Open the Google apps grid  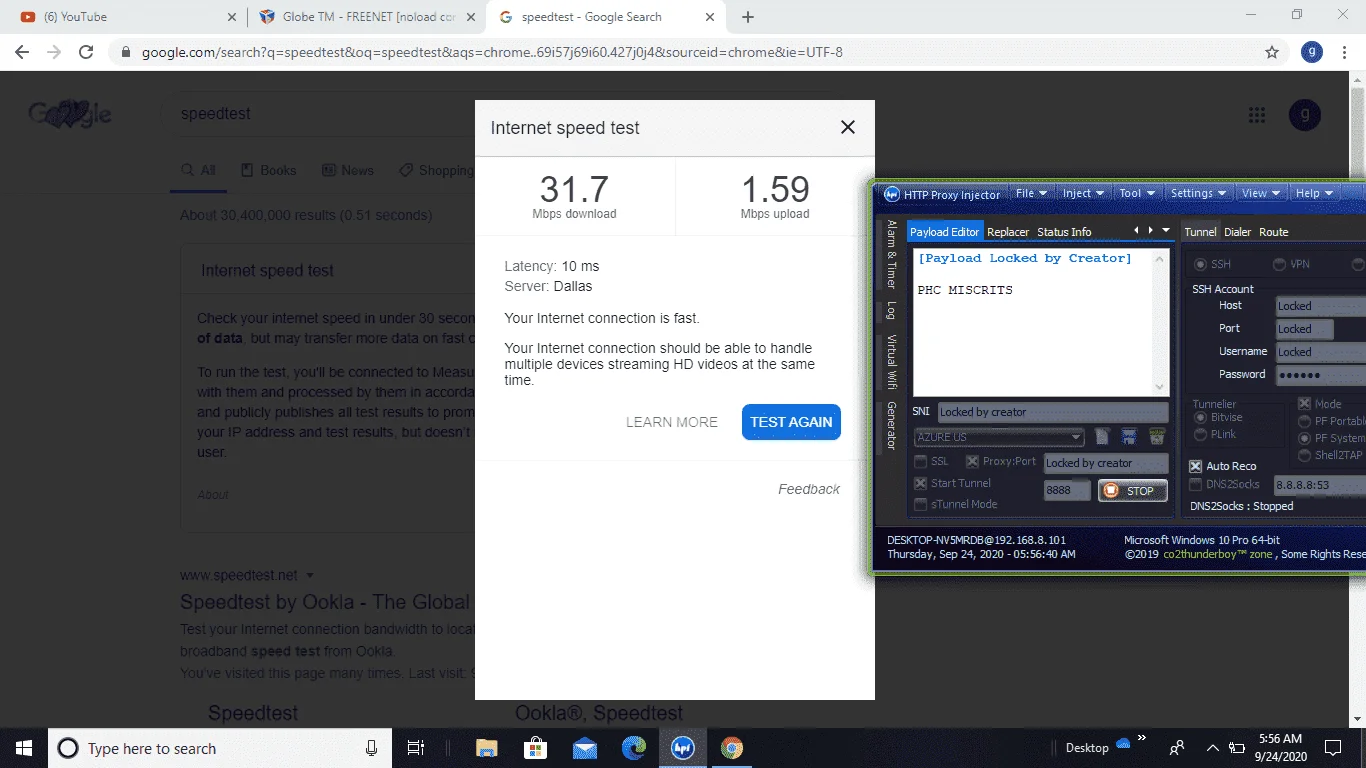[1257, 115]
